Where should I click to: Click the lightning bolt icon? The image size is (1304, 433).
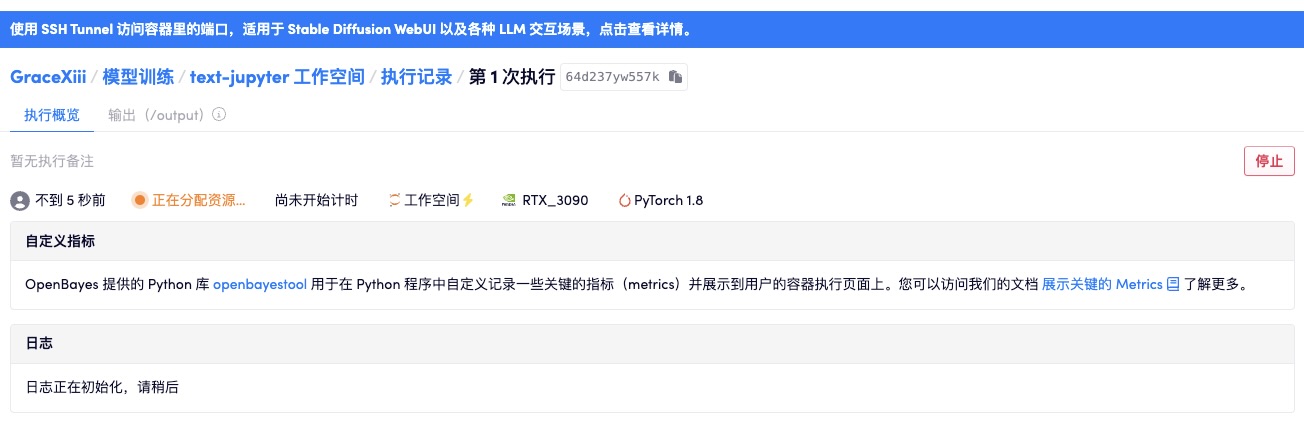(467, 200)
